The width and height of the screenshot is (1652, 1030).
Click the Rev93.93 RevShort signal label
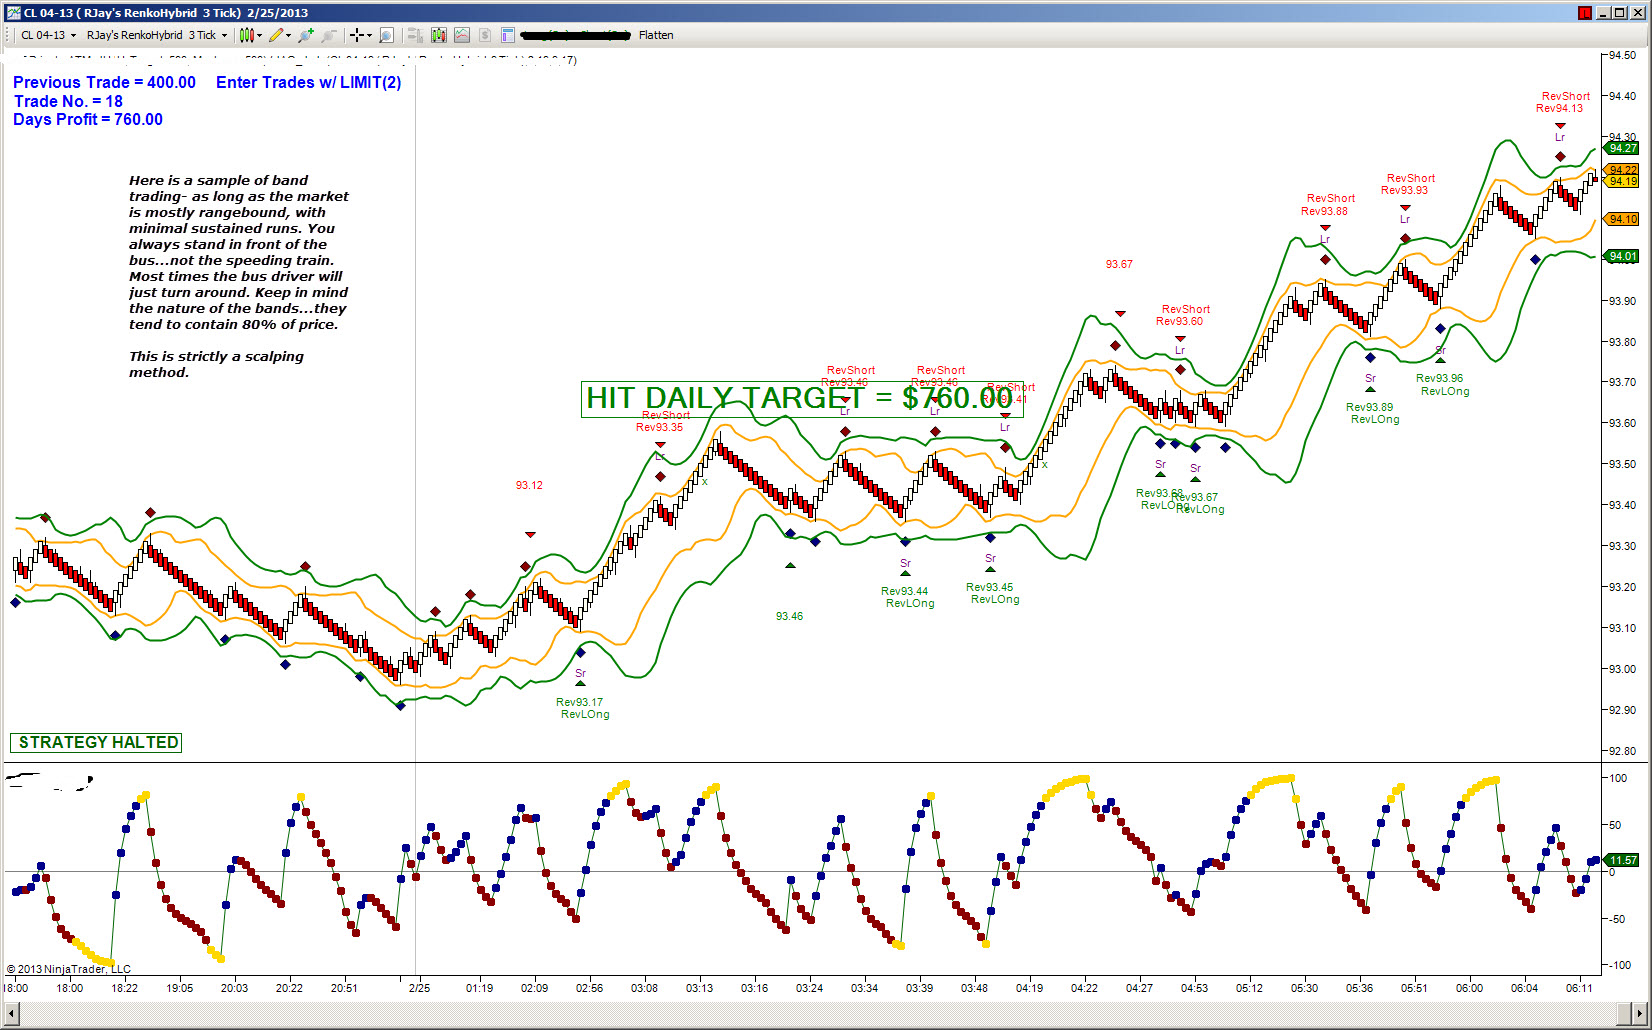[x=1408, y=184]
